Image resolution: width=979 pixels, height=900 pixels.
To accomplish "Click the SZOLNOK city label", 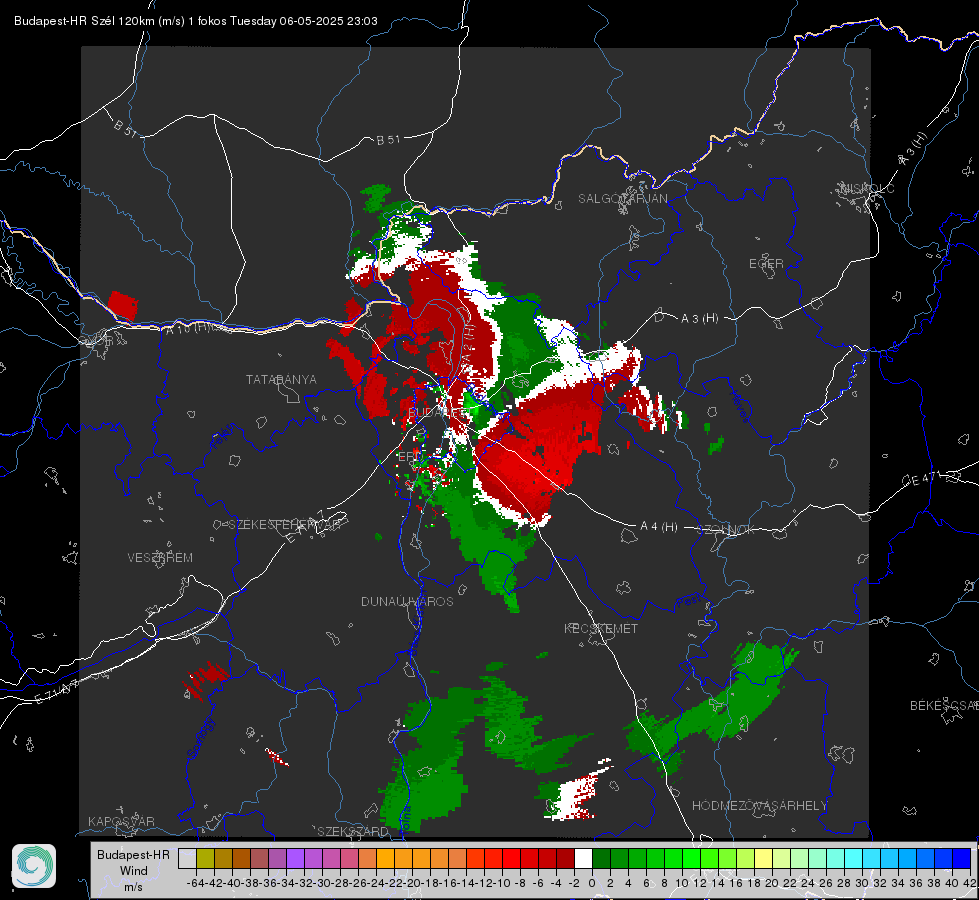I will [x=727, y=530].
